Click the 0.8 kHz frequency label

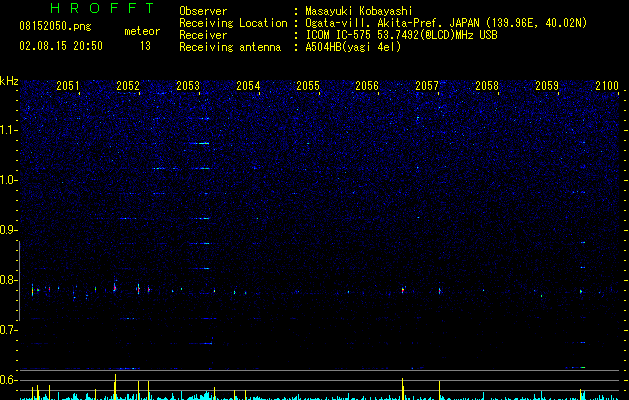tap(8, 280)
